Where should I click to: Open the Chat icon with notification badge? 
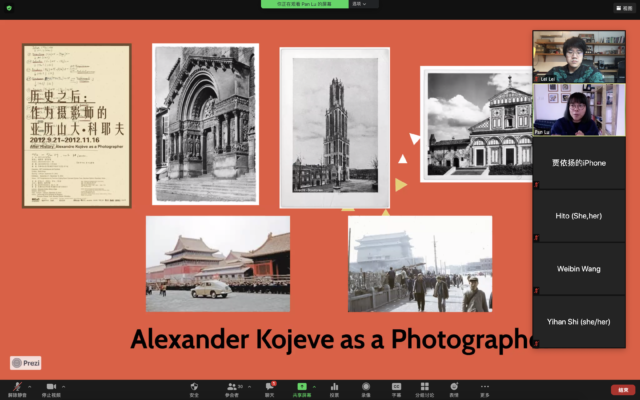pyautogui.click(x=270, y=386)
